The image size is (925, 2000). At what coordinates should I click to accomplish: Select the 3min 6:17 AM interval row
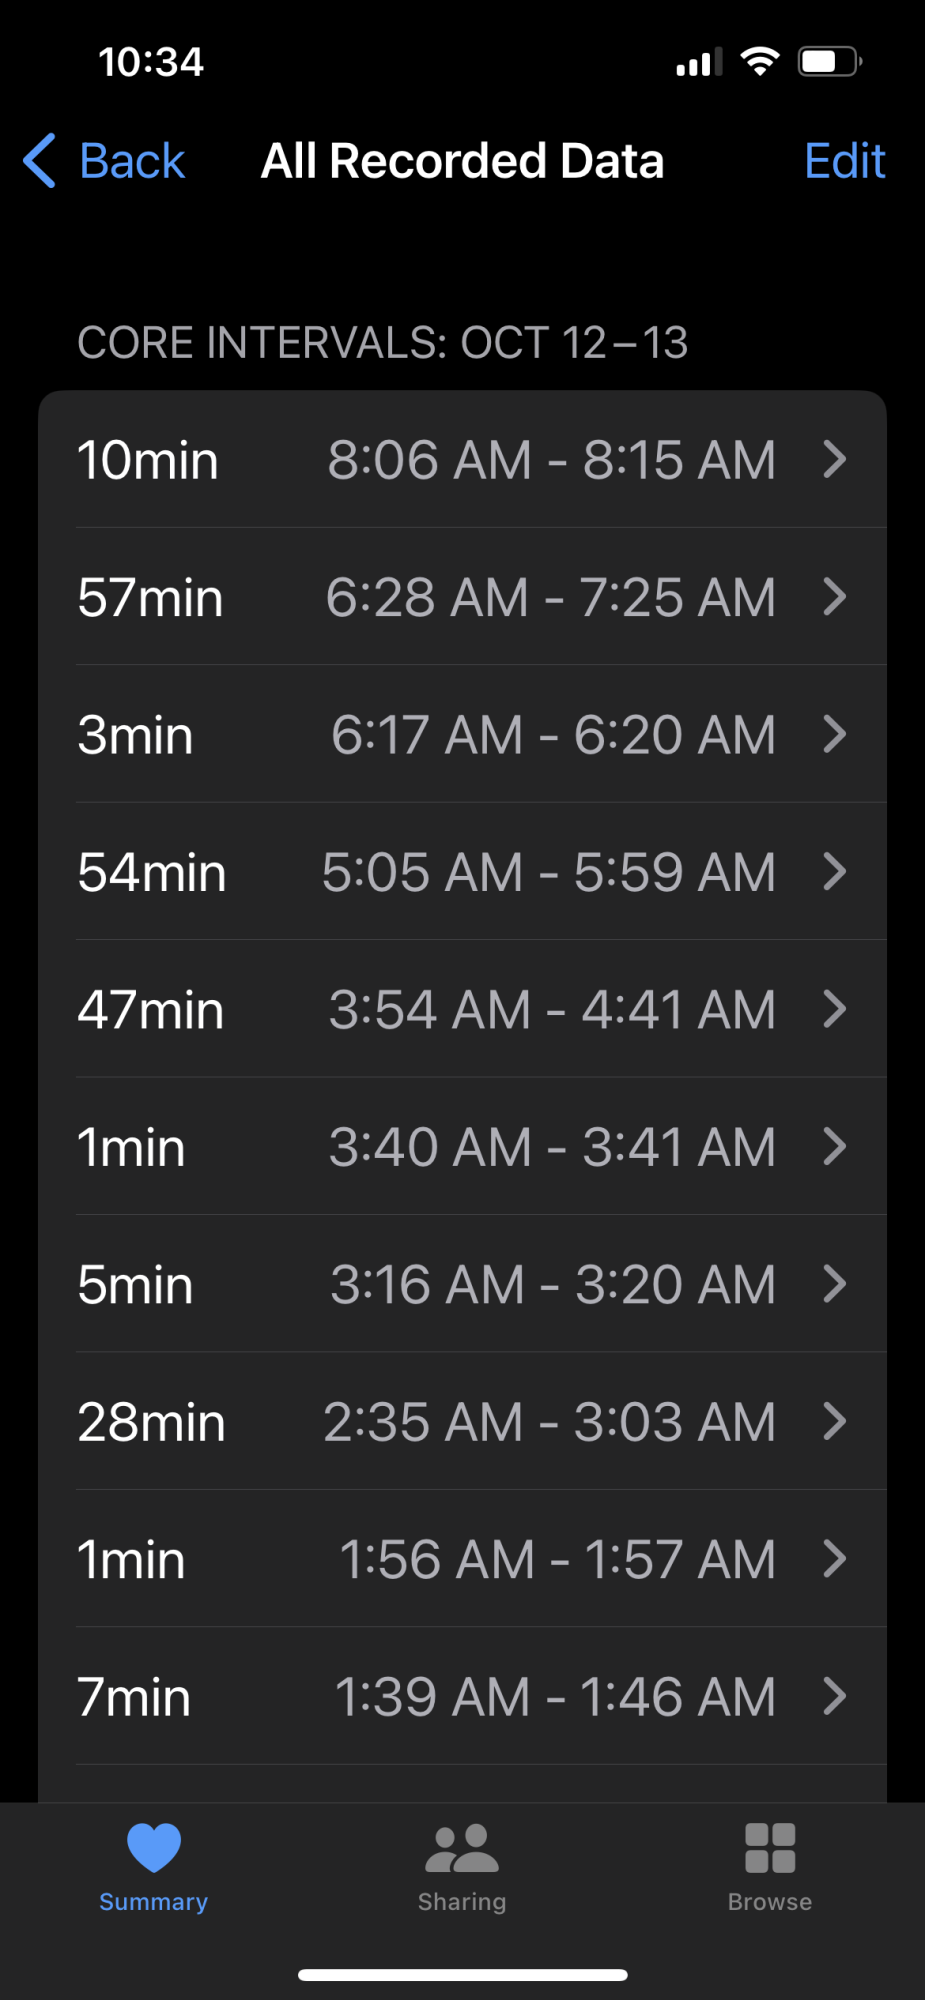tap(462, 734)
